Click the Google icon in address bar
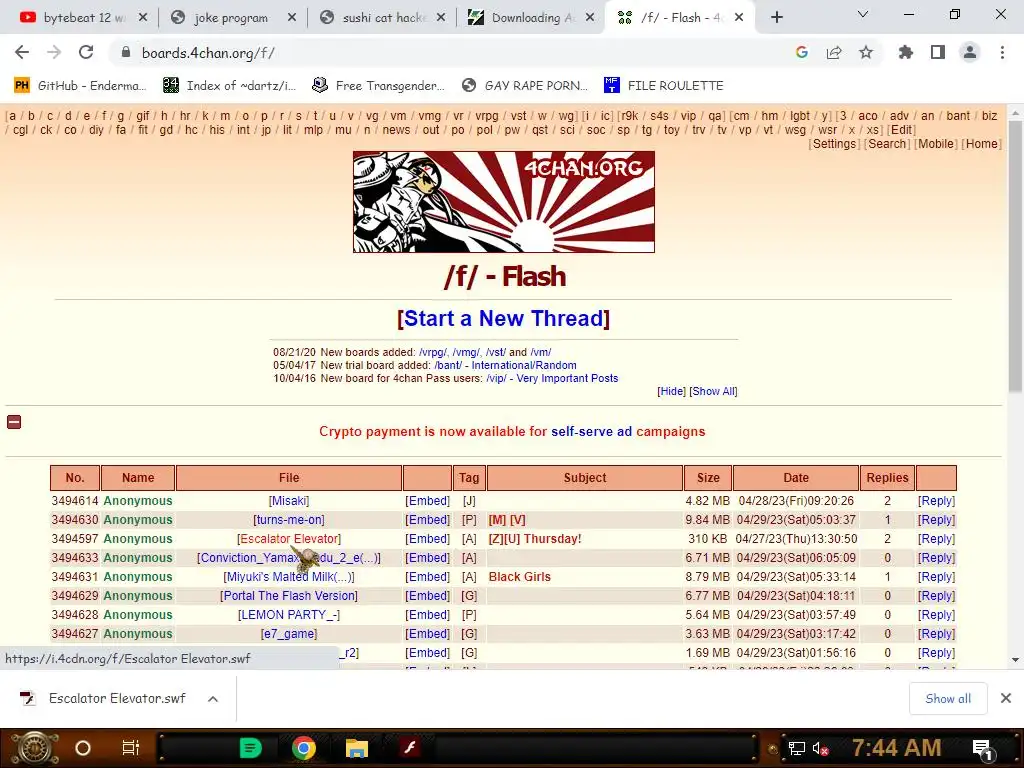The image size is (1024, 768). [x=802, y=52]
